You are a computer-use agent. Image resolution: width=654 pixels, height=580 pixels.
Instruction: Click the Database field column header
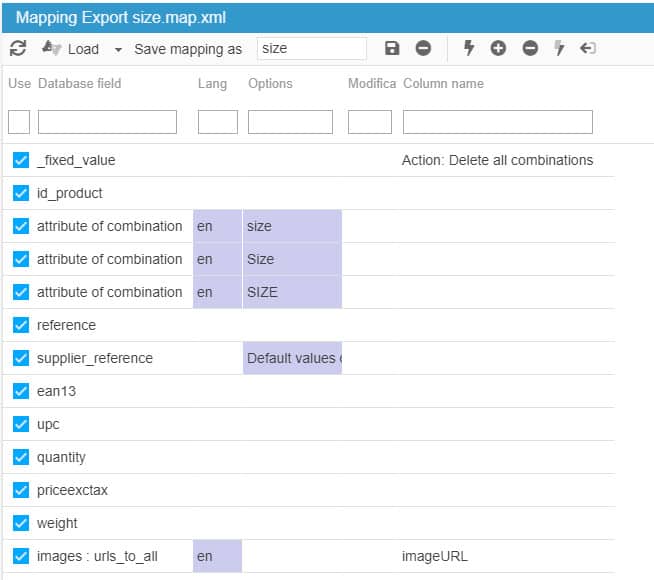pyautogui.click(x=79, y=83)
